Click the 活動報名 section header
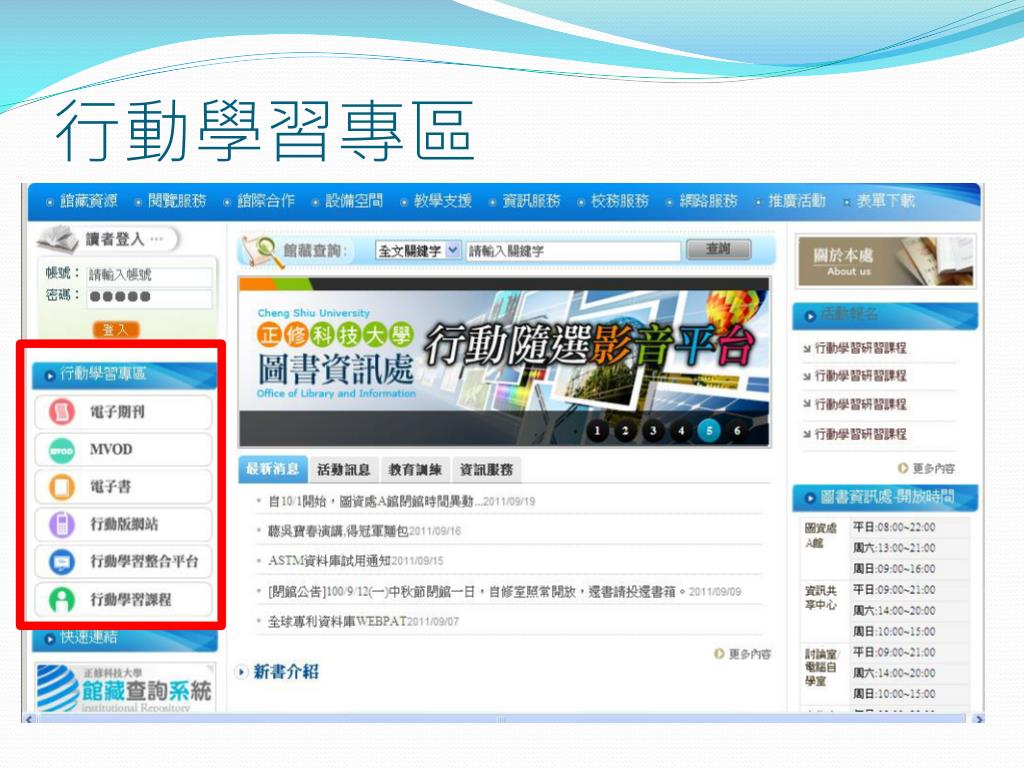Screen dimensions: 1024x768 [x=885, y=315]
